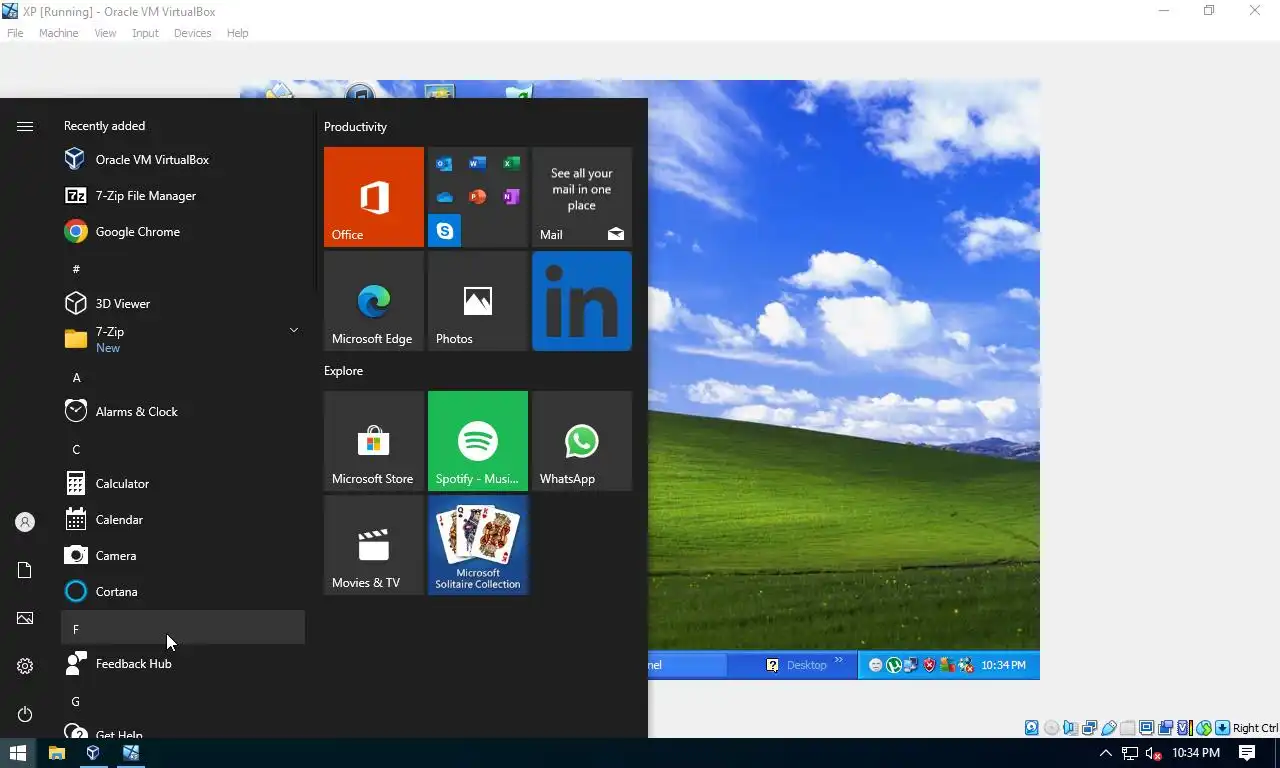Viewport: 1280px width, 768px height.
Task: Click the Explore group heading
Action: click(x=343, y=371)
